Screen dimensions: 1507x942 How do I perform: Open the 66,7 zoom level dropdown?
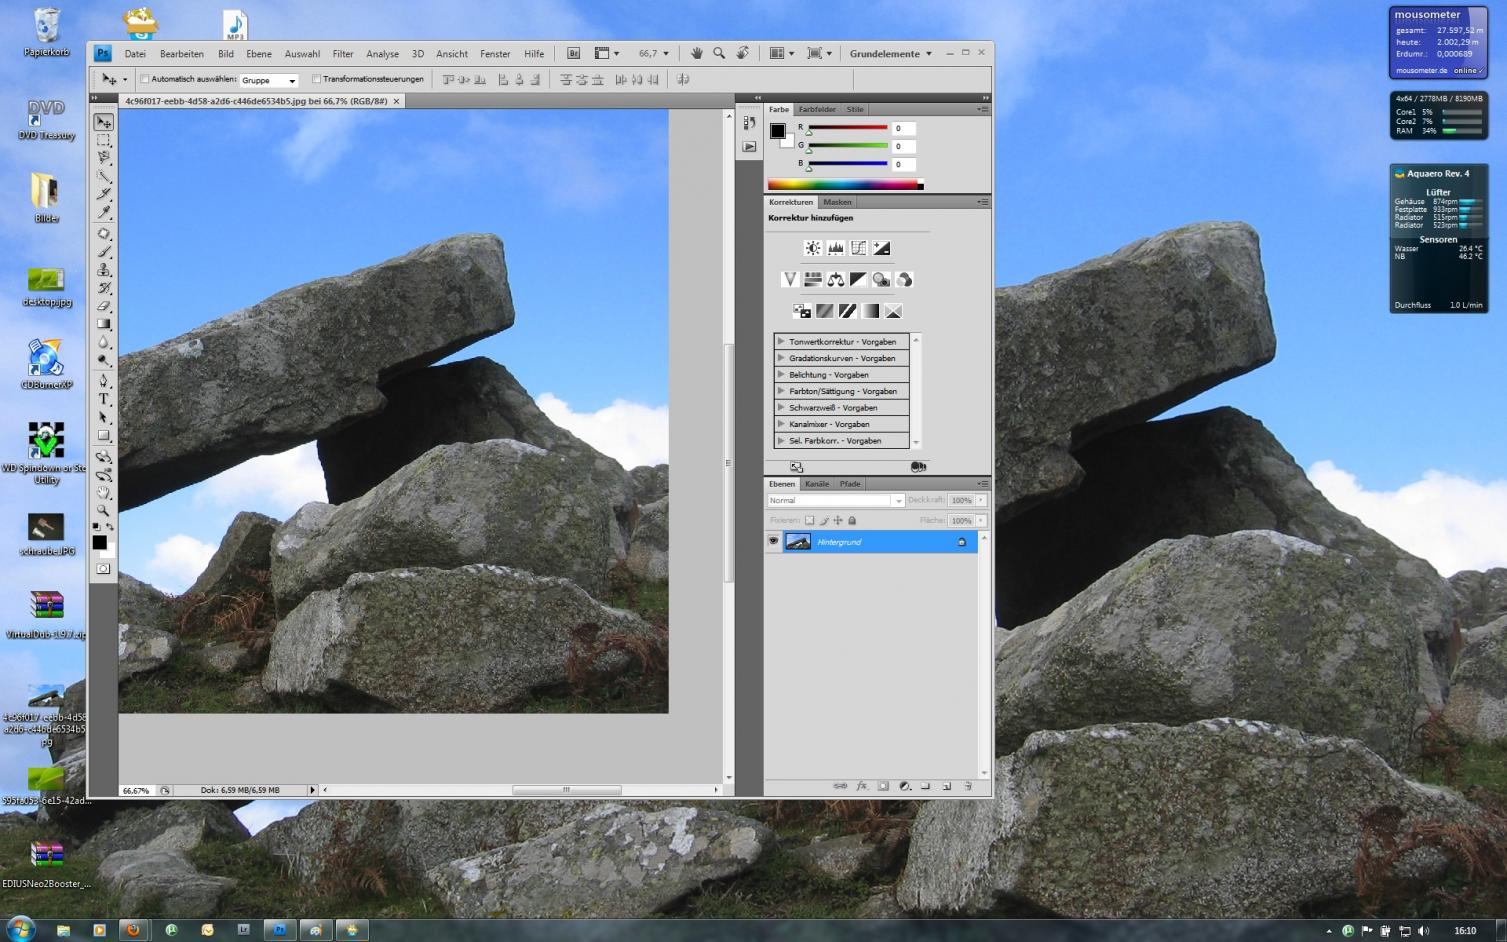666,53
